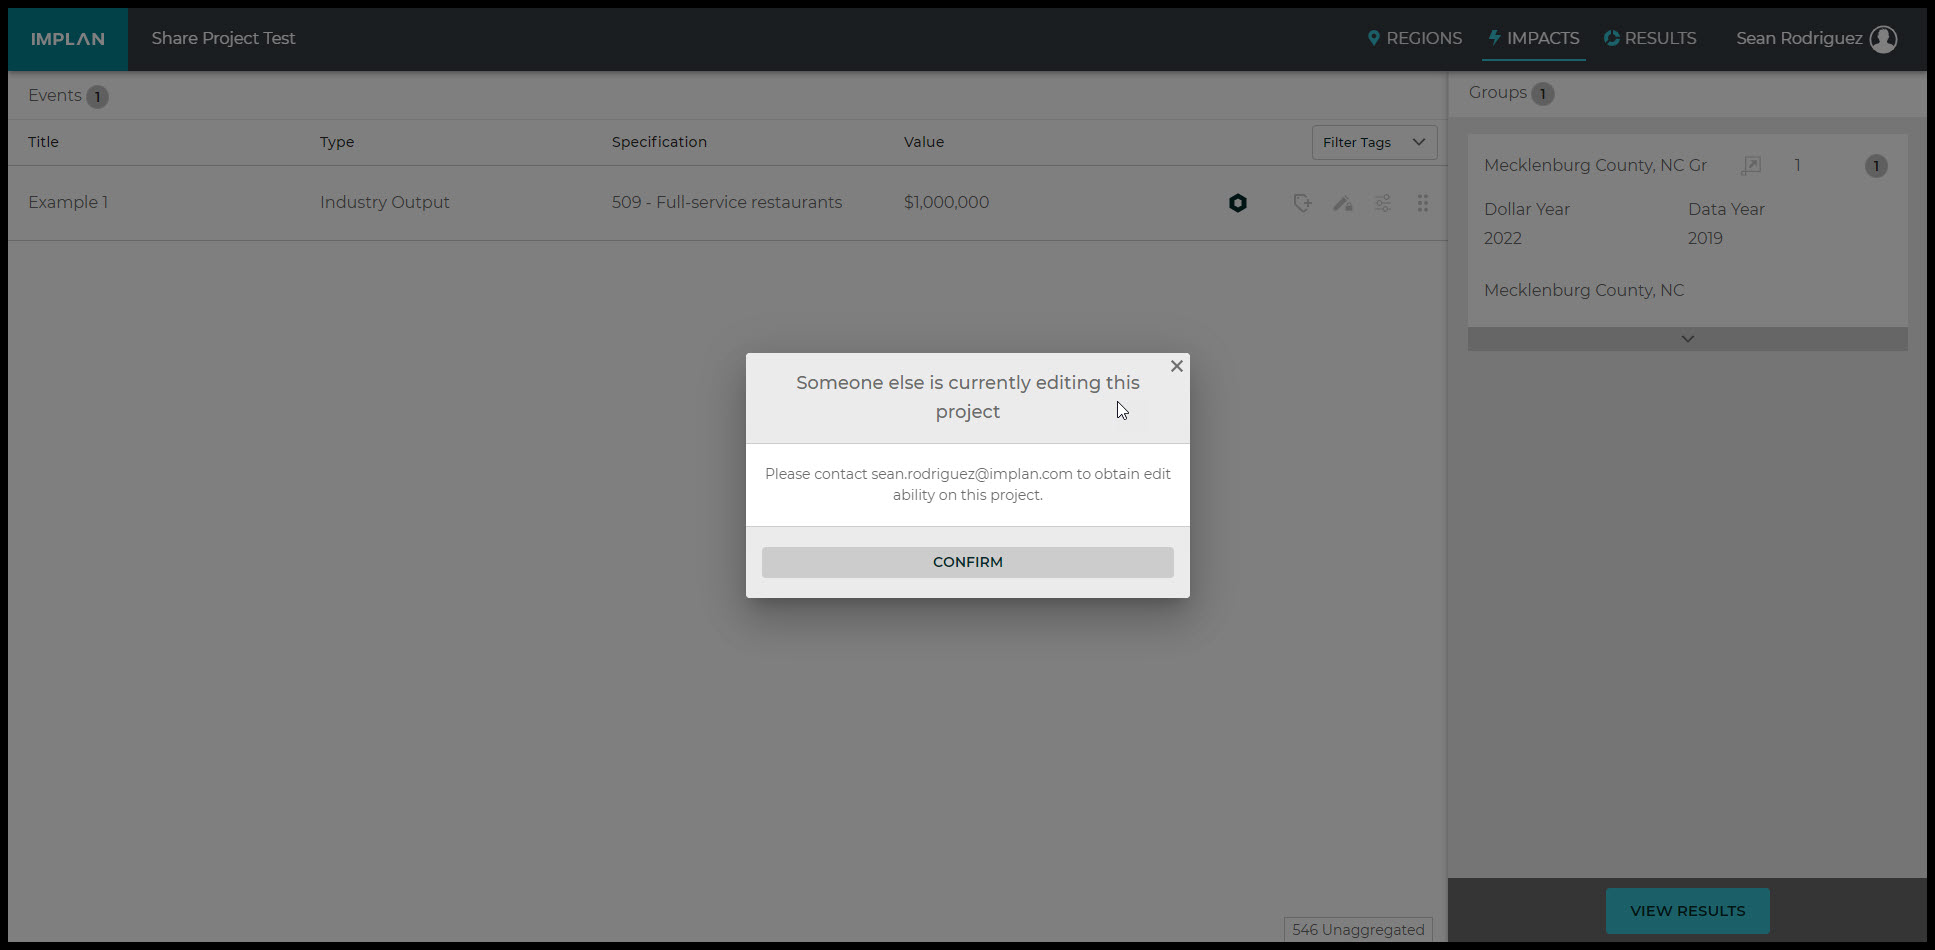Click the Events count badge
The width and height of the screenshot is (1935, 950).
point(97,96)
